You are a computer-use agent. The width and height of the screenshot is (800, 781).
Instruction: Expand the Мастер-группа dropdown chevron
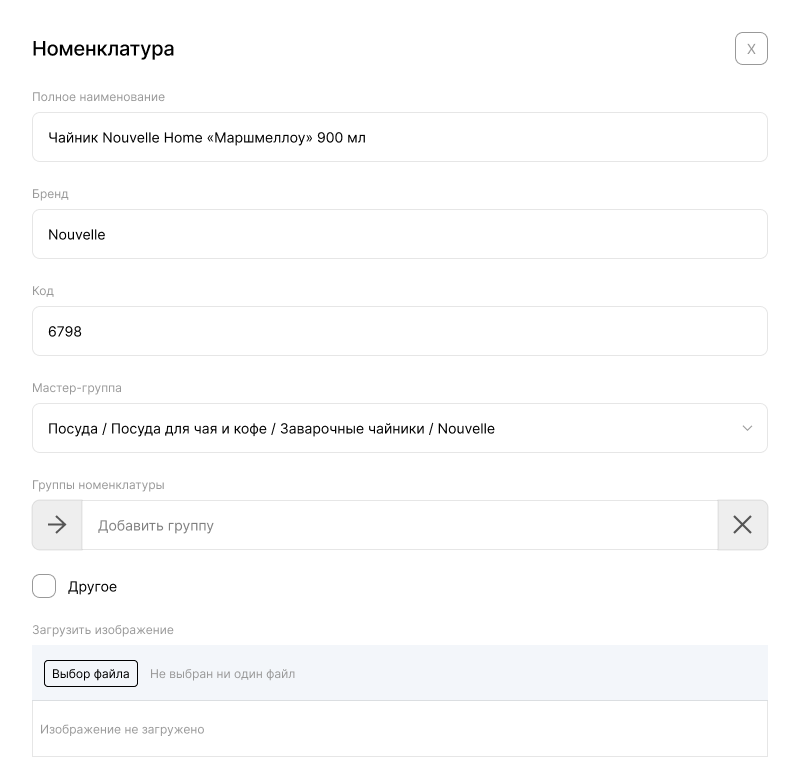point(747,429)
